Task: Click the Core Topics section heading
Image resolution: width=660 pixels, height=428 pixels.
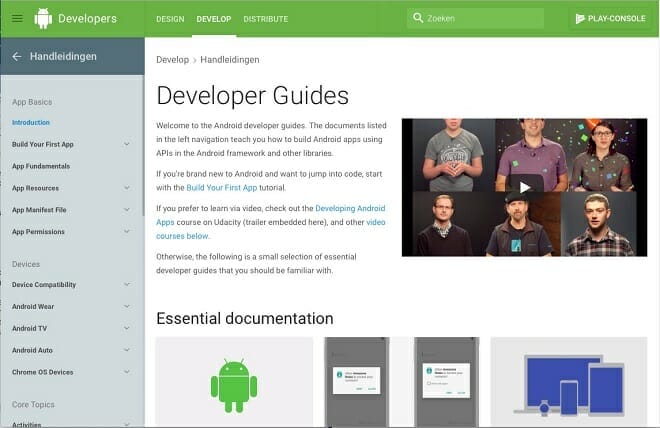Action: tap(33, 404)
